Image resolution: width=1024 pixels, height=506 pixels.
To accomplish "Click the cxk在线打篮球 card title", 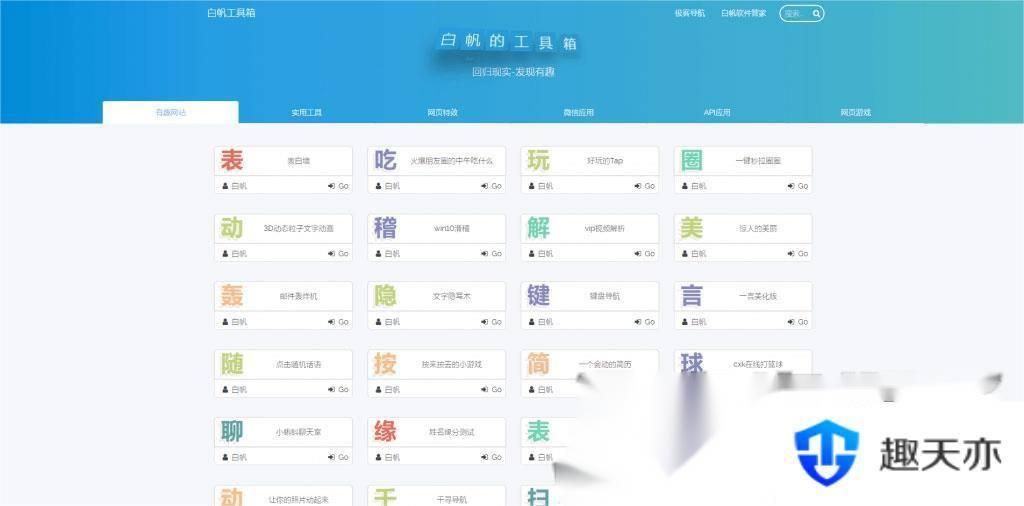I will pos(758,364).
